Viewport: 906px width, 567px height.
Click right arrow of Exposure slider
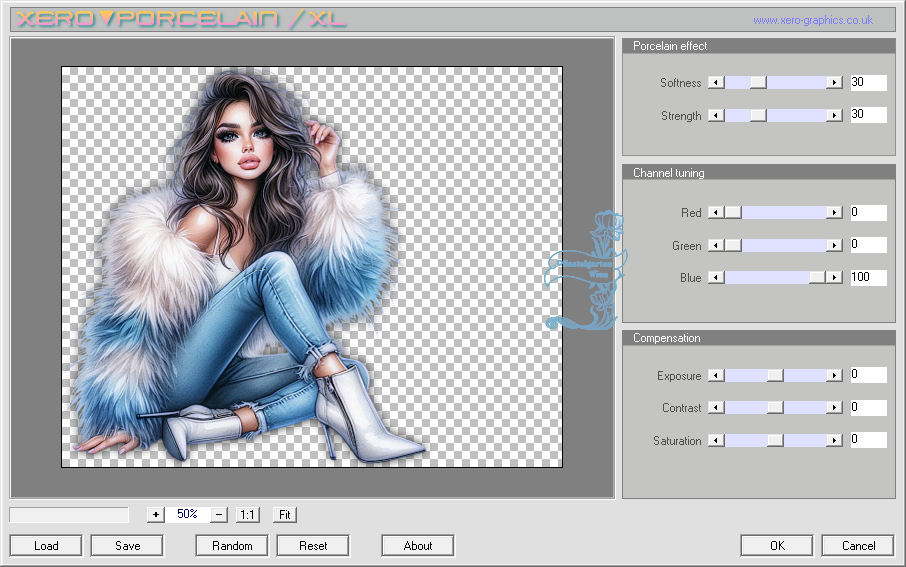coord(834,376)
